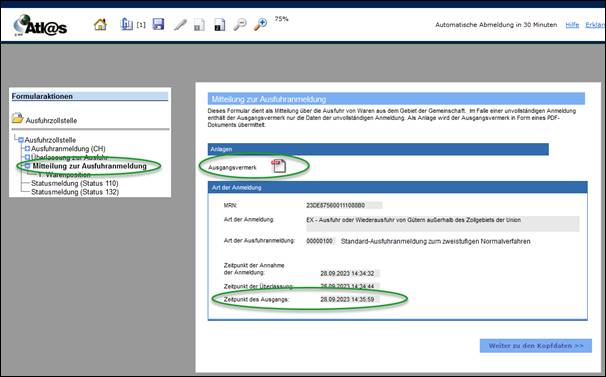
Task: Click the Zeitpunkt der Annahme value 14:34:32
Action: click(x=350, y=273)
